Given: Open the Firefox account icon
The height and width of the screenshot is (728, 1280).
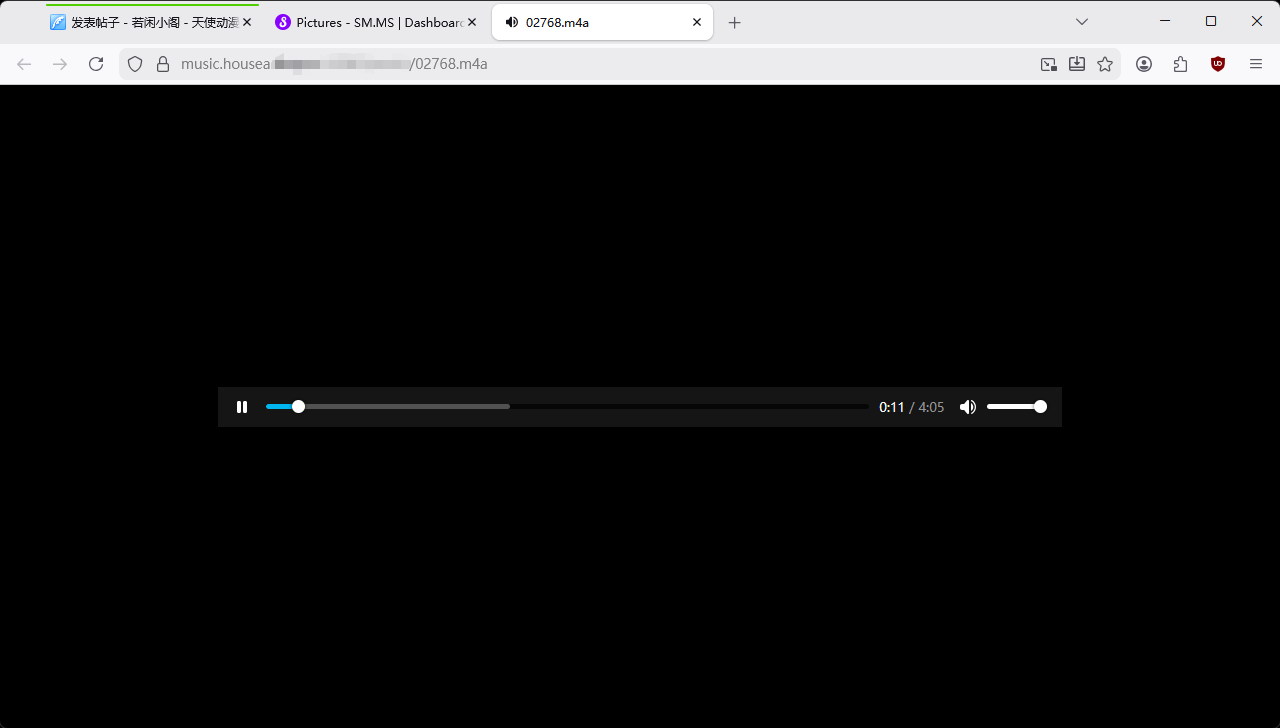Looking at the screenshot, I should (1144, 64).
